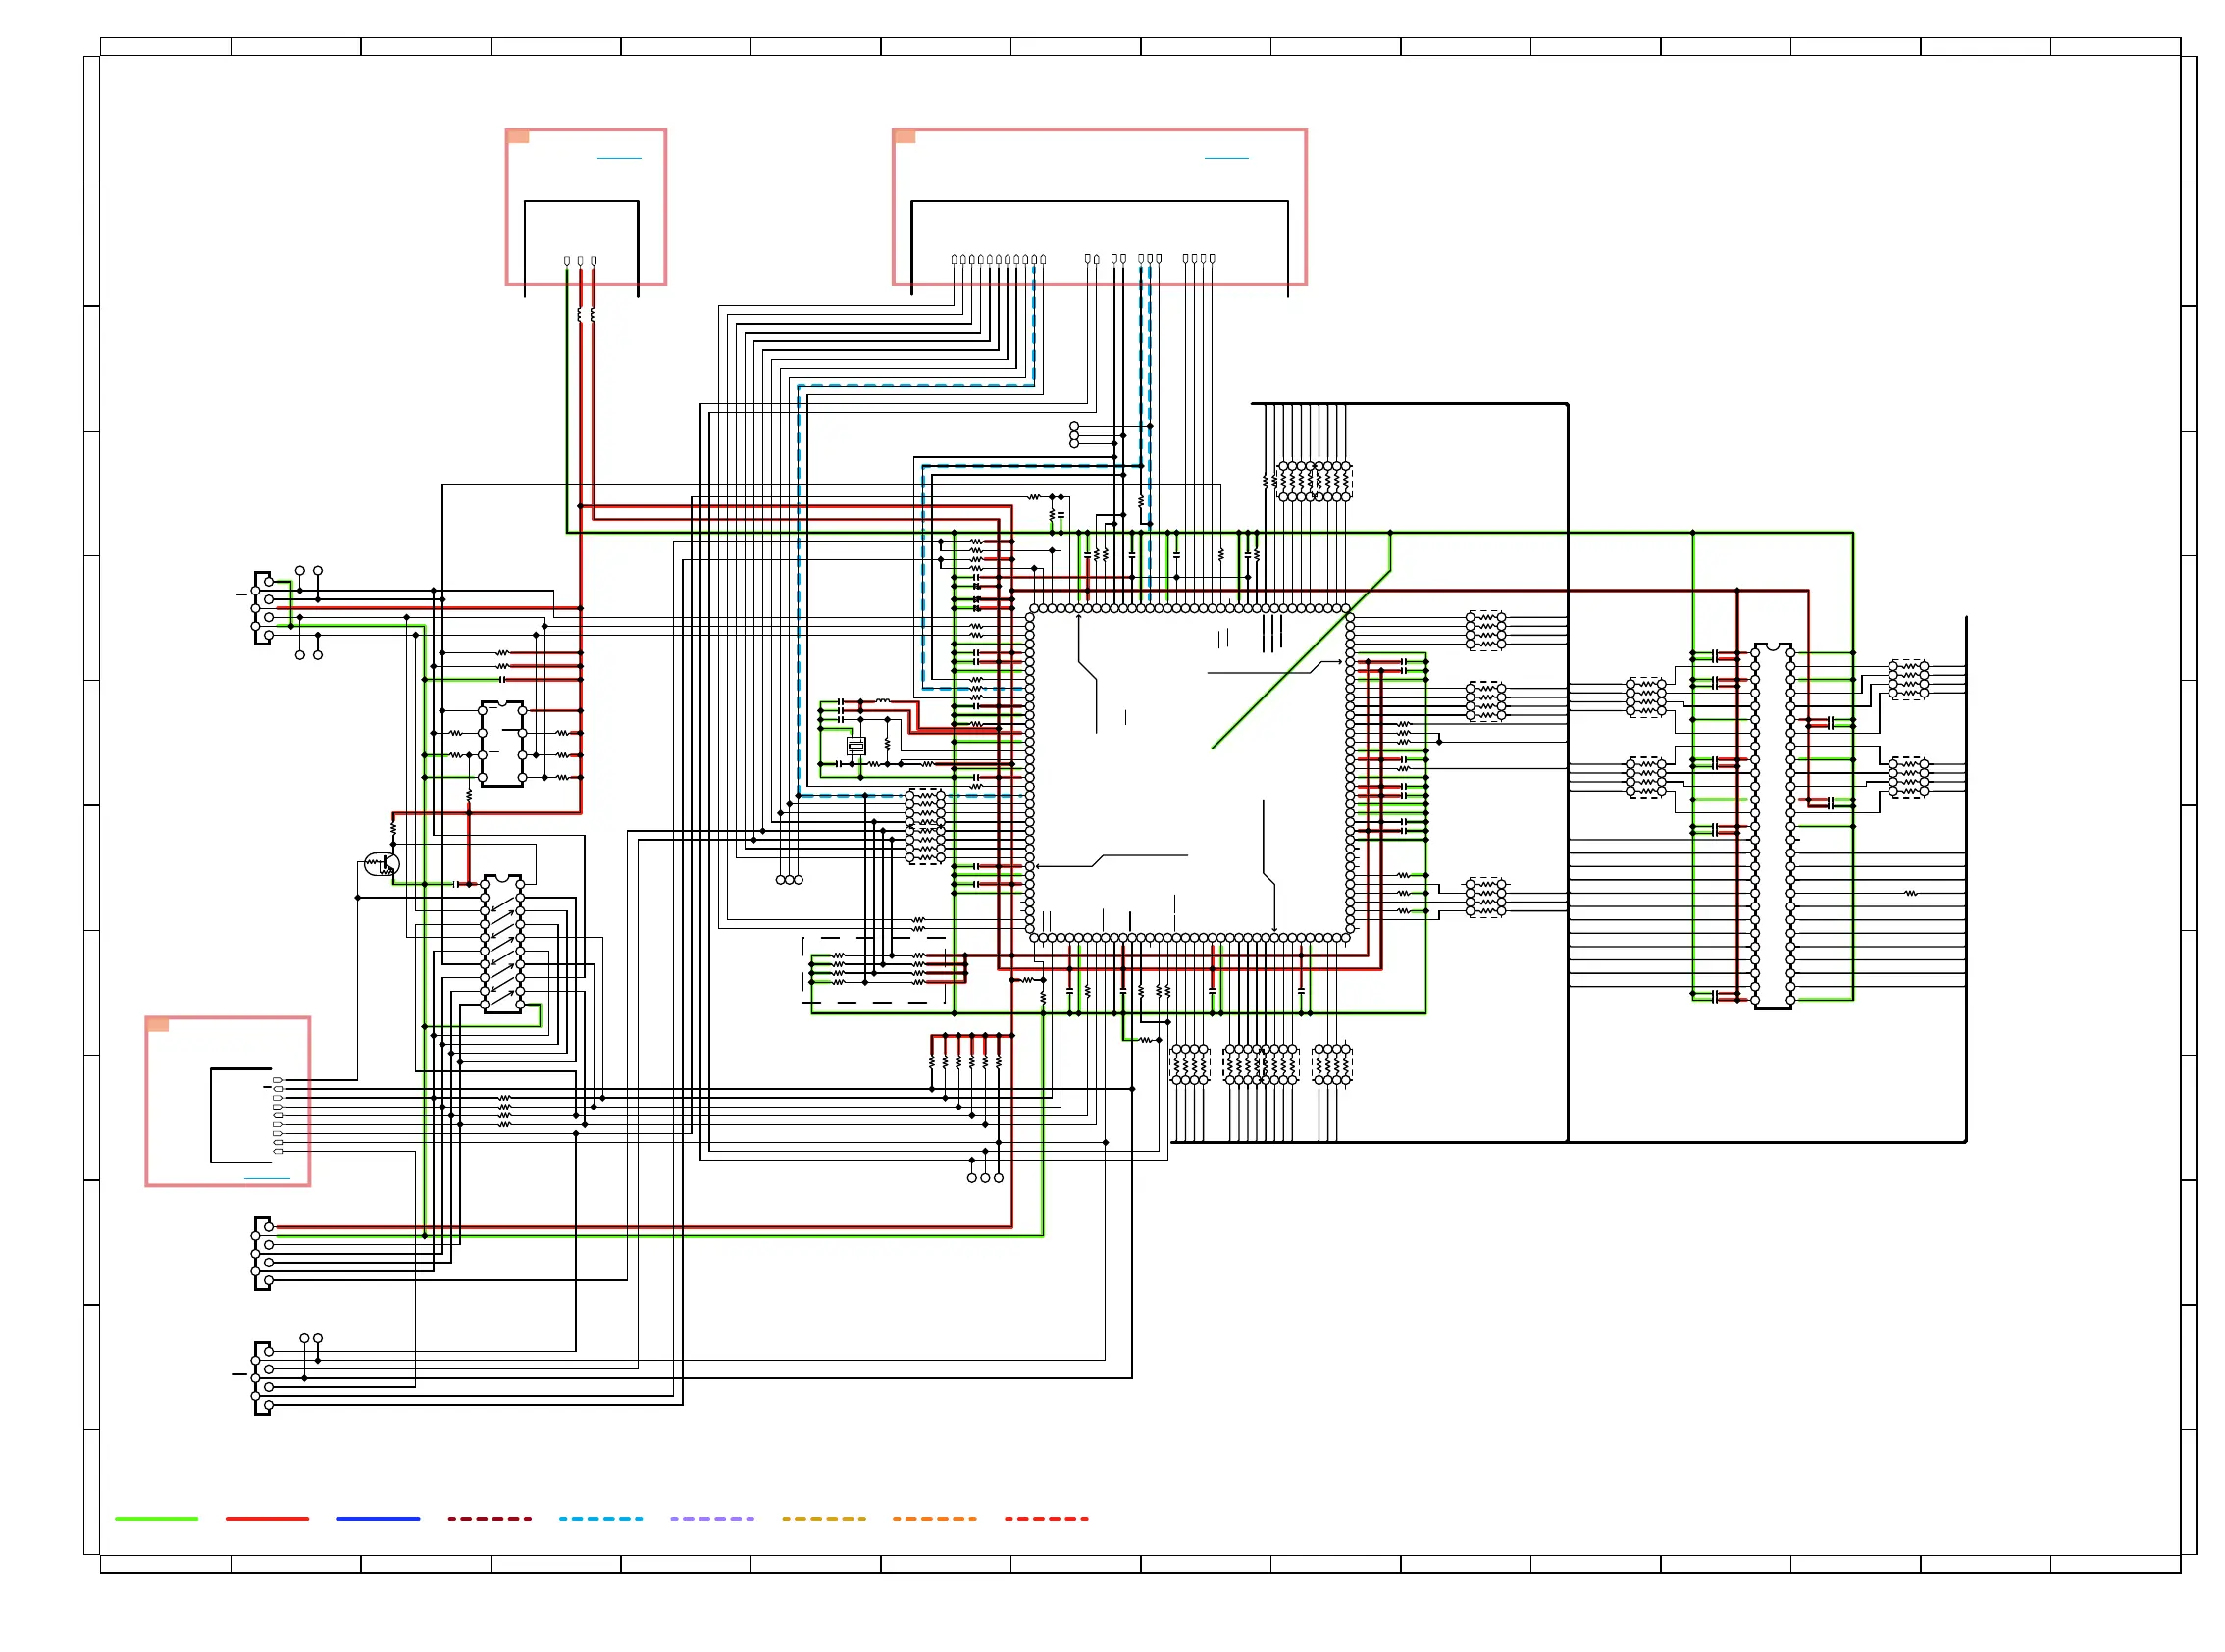Pick the bright red dashed legend line
The image size is (2225, 1652).
[x=1046, y=1518]
